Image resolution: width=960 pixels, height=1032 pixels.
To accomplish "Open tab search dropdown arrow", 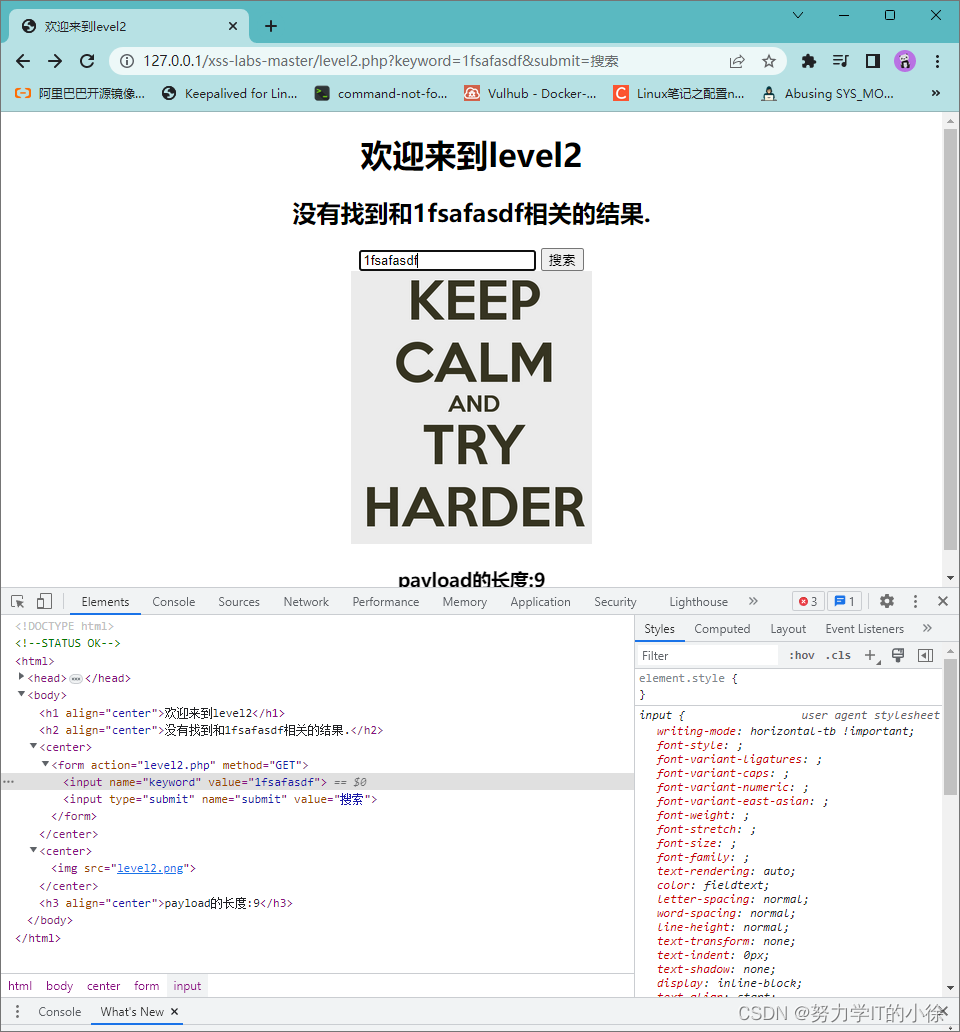I will (x=797, y=15).
